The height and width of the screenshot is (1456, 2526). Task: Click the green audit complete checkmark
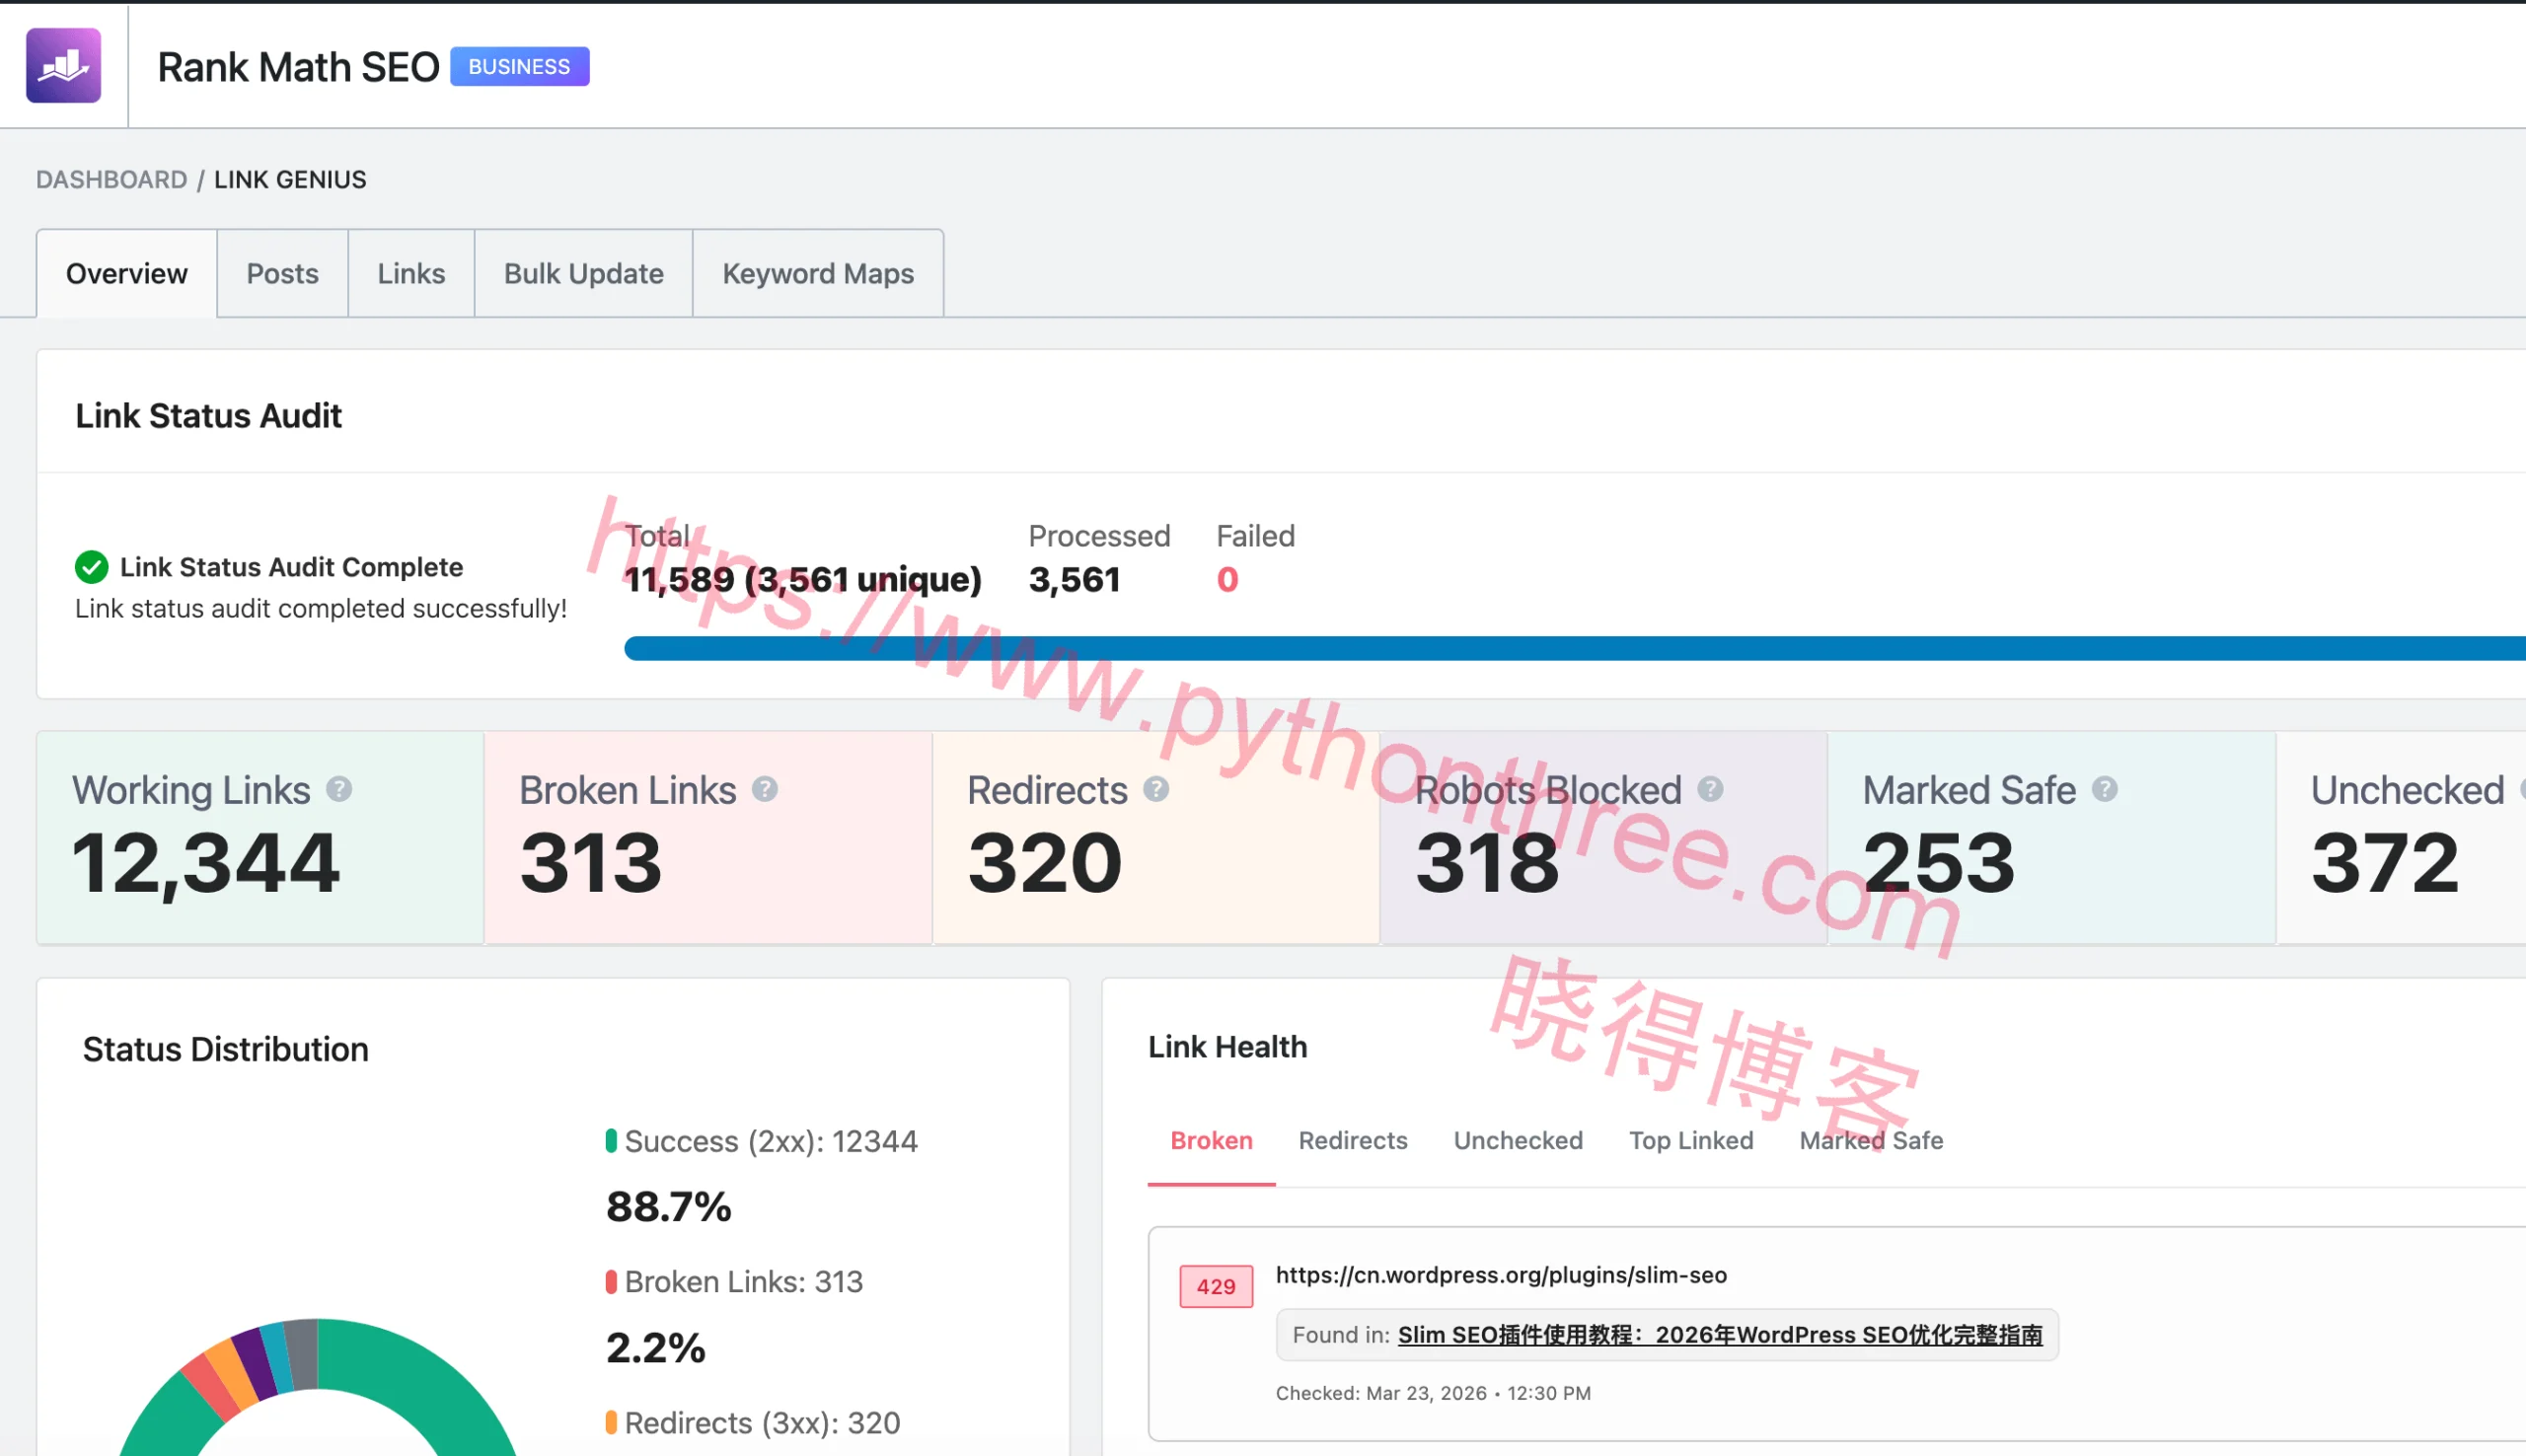91,567
